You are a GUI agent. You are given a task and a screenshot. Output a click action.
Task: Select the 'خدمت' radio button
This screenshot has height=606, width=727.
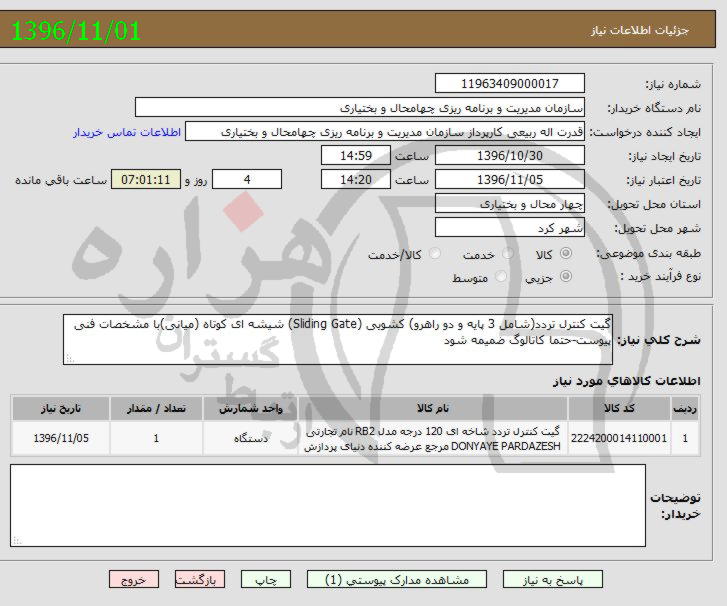coord(508,253)
